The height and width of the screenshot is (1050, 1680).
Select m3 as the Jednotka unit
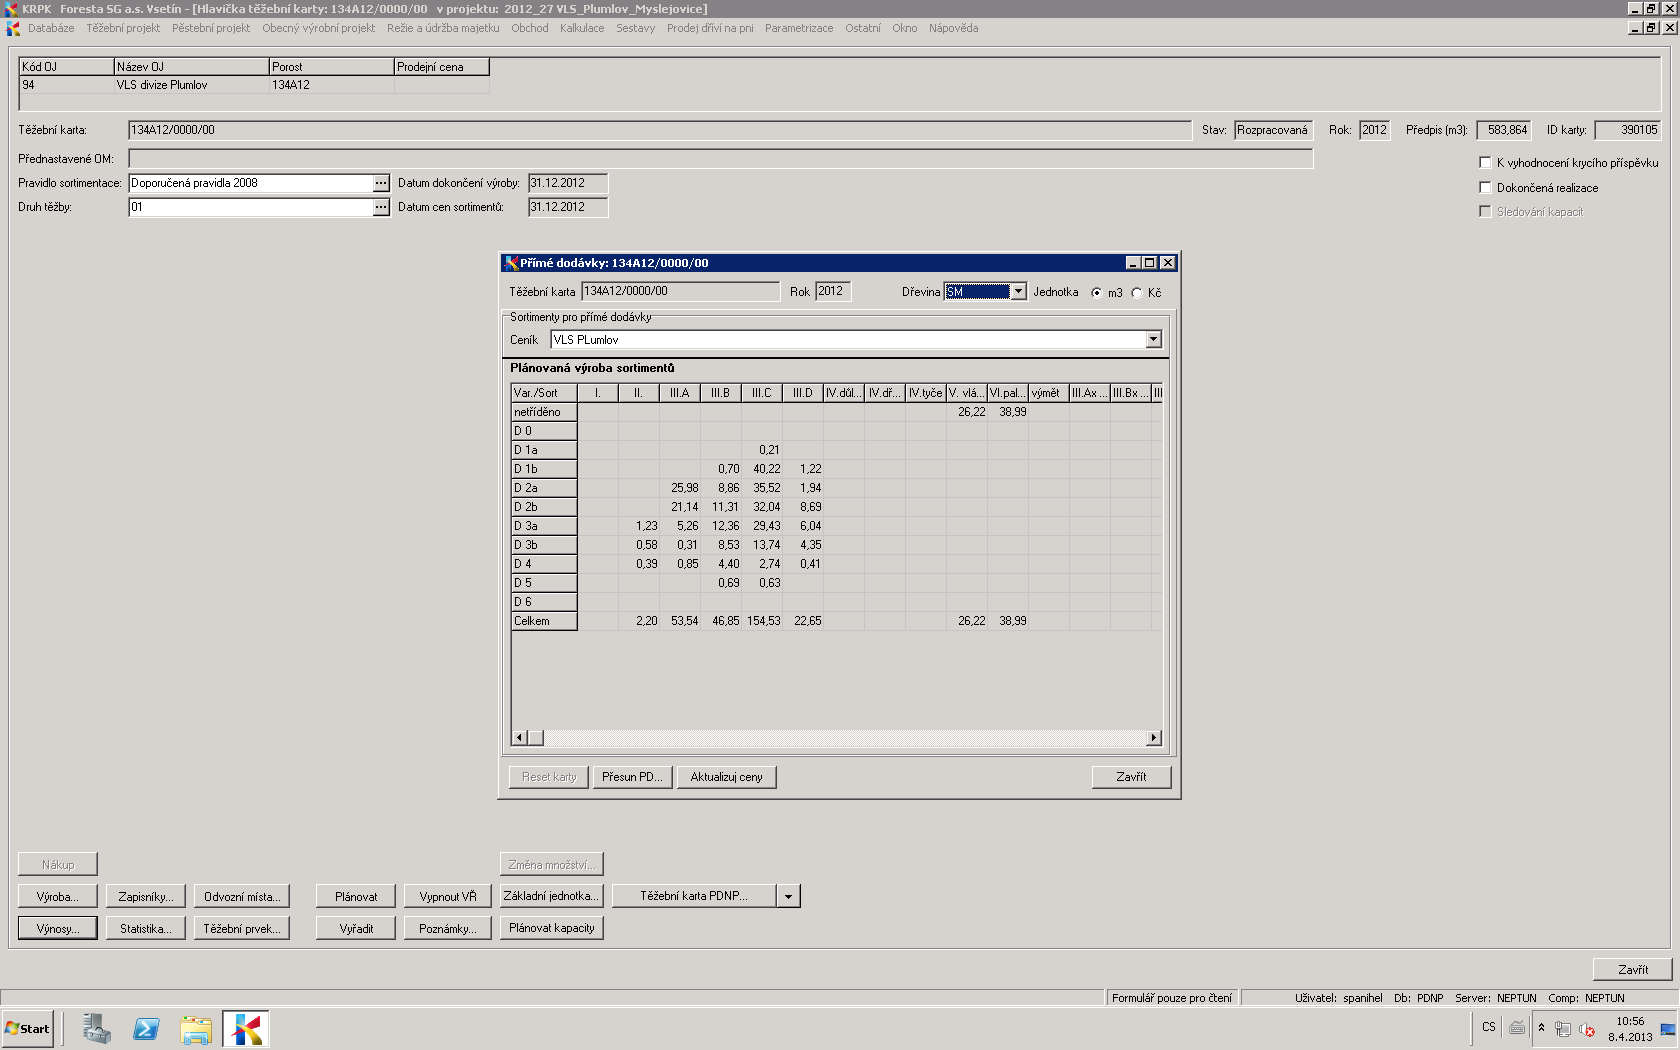[x=1097, y=293]
